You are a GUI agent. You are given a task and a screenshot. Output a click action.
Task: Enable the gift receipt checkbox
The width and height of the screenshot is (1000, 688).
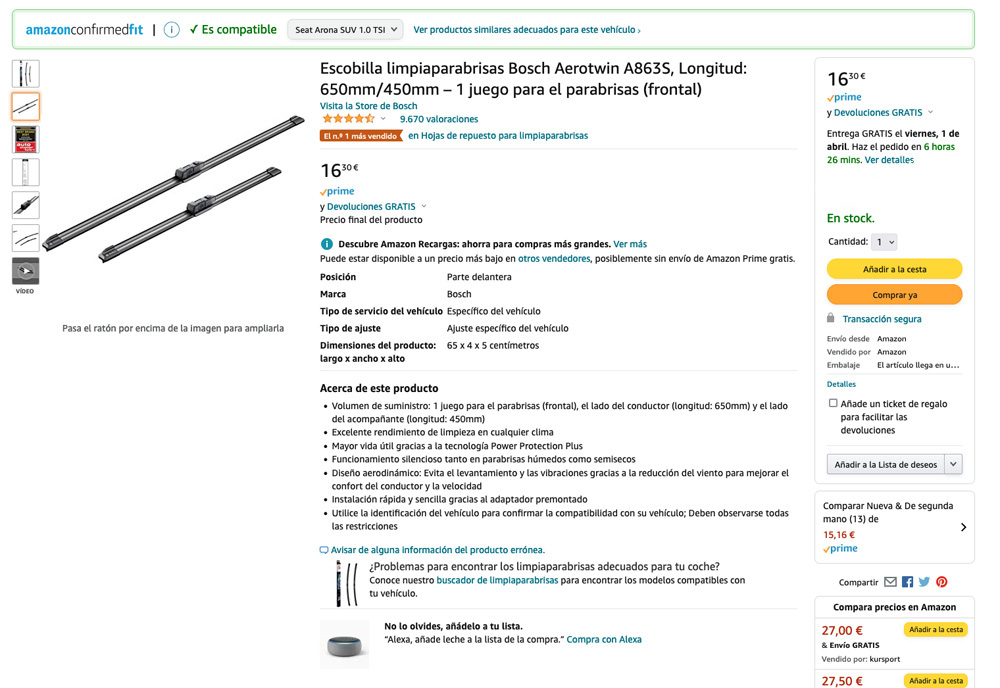point(833,404)
